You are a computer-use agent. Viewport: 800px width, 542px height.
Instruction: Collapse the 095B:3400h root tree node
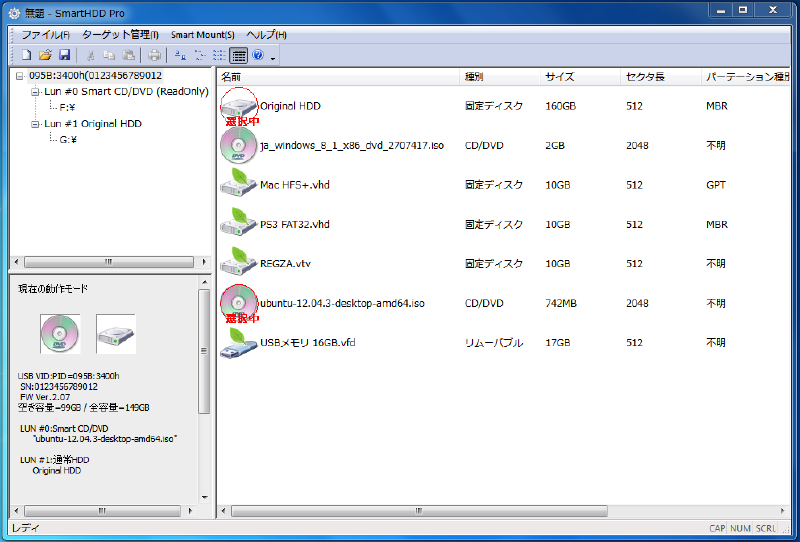(x=19, y=76)
